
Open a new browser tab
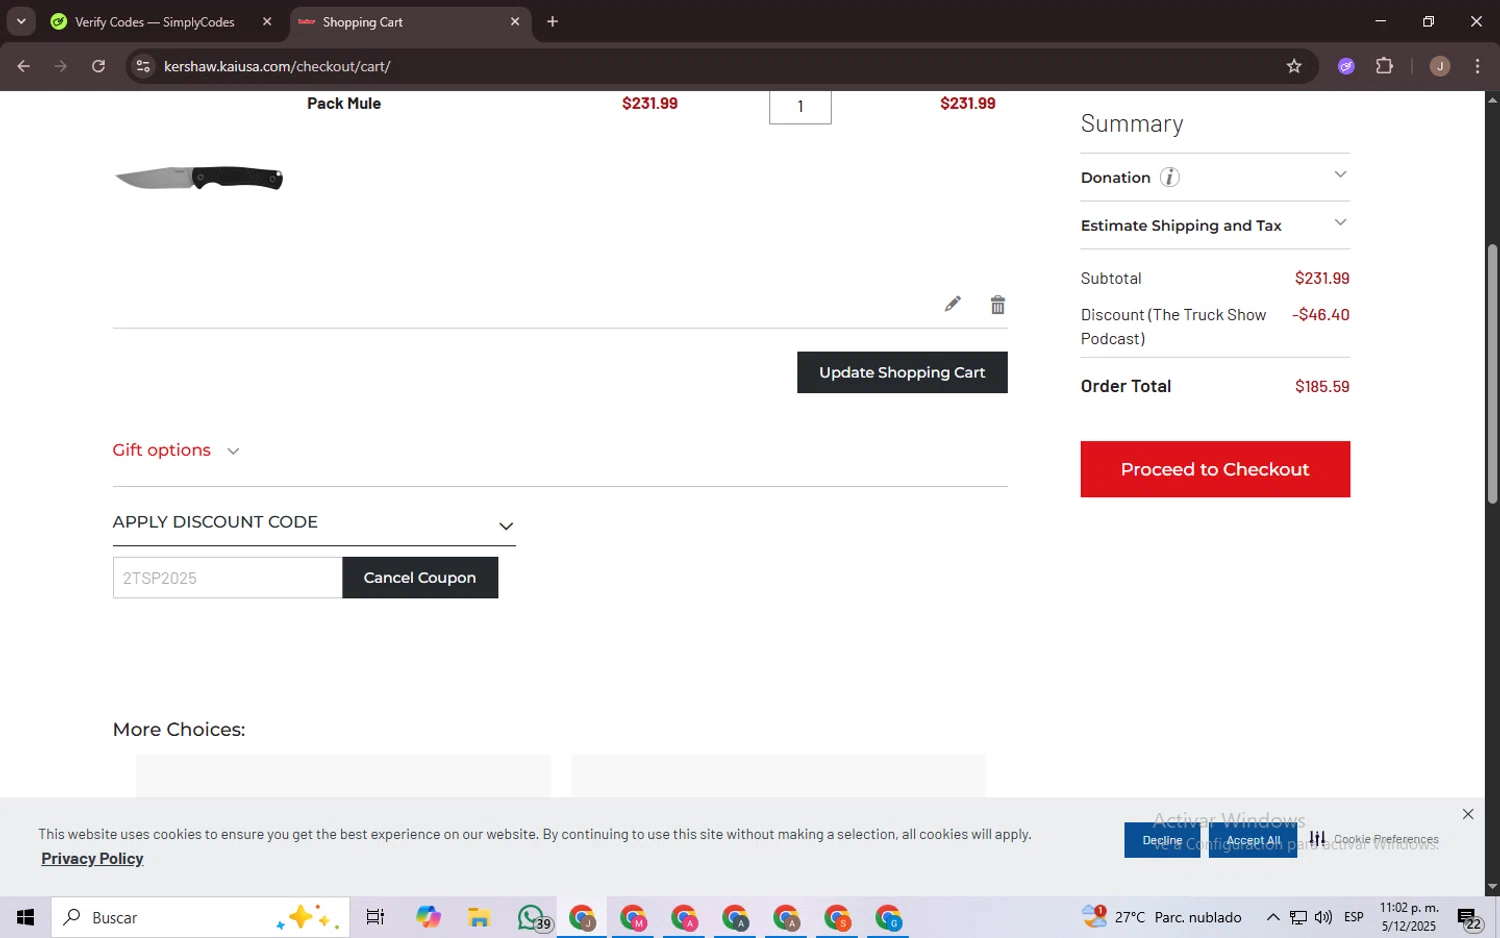point(552,21)
